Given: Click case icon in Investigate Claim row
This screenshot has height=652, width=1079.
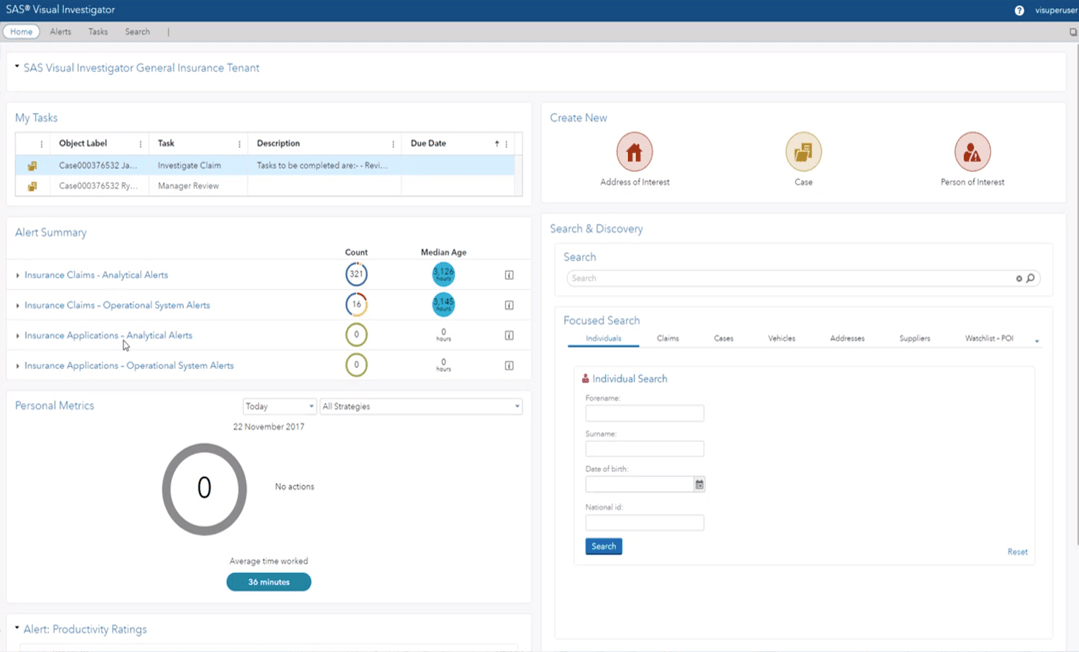Looking at the screenshot, I should (32, 166).
